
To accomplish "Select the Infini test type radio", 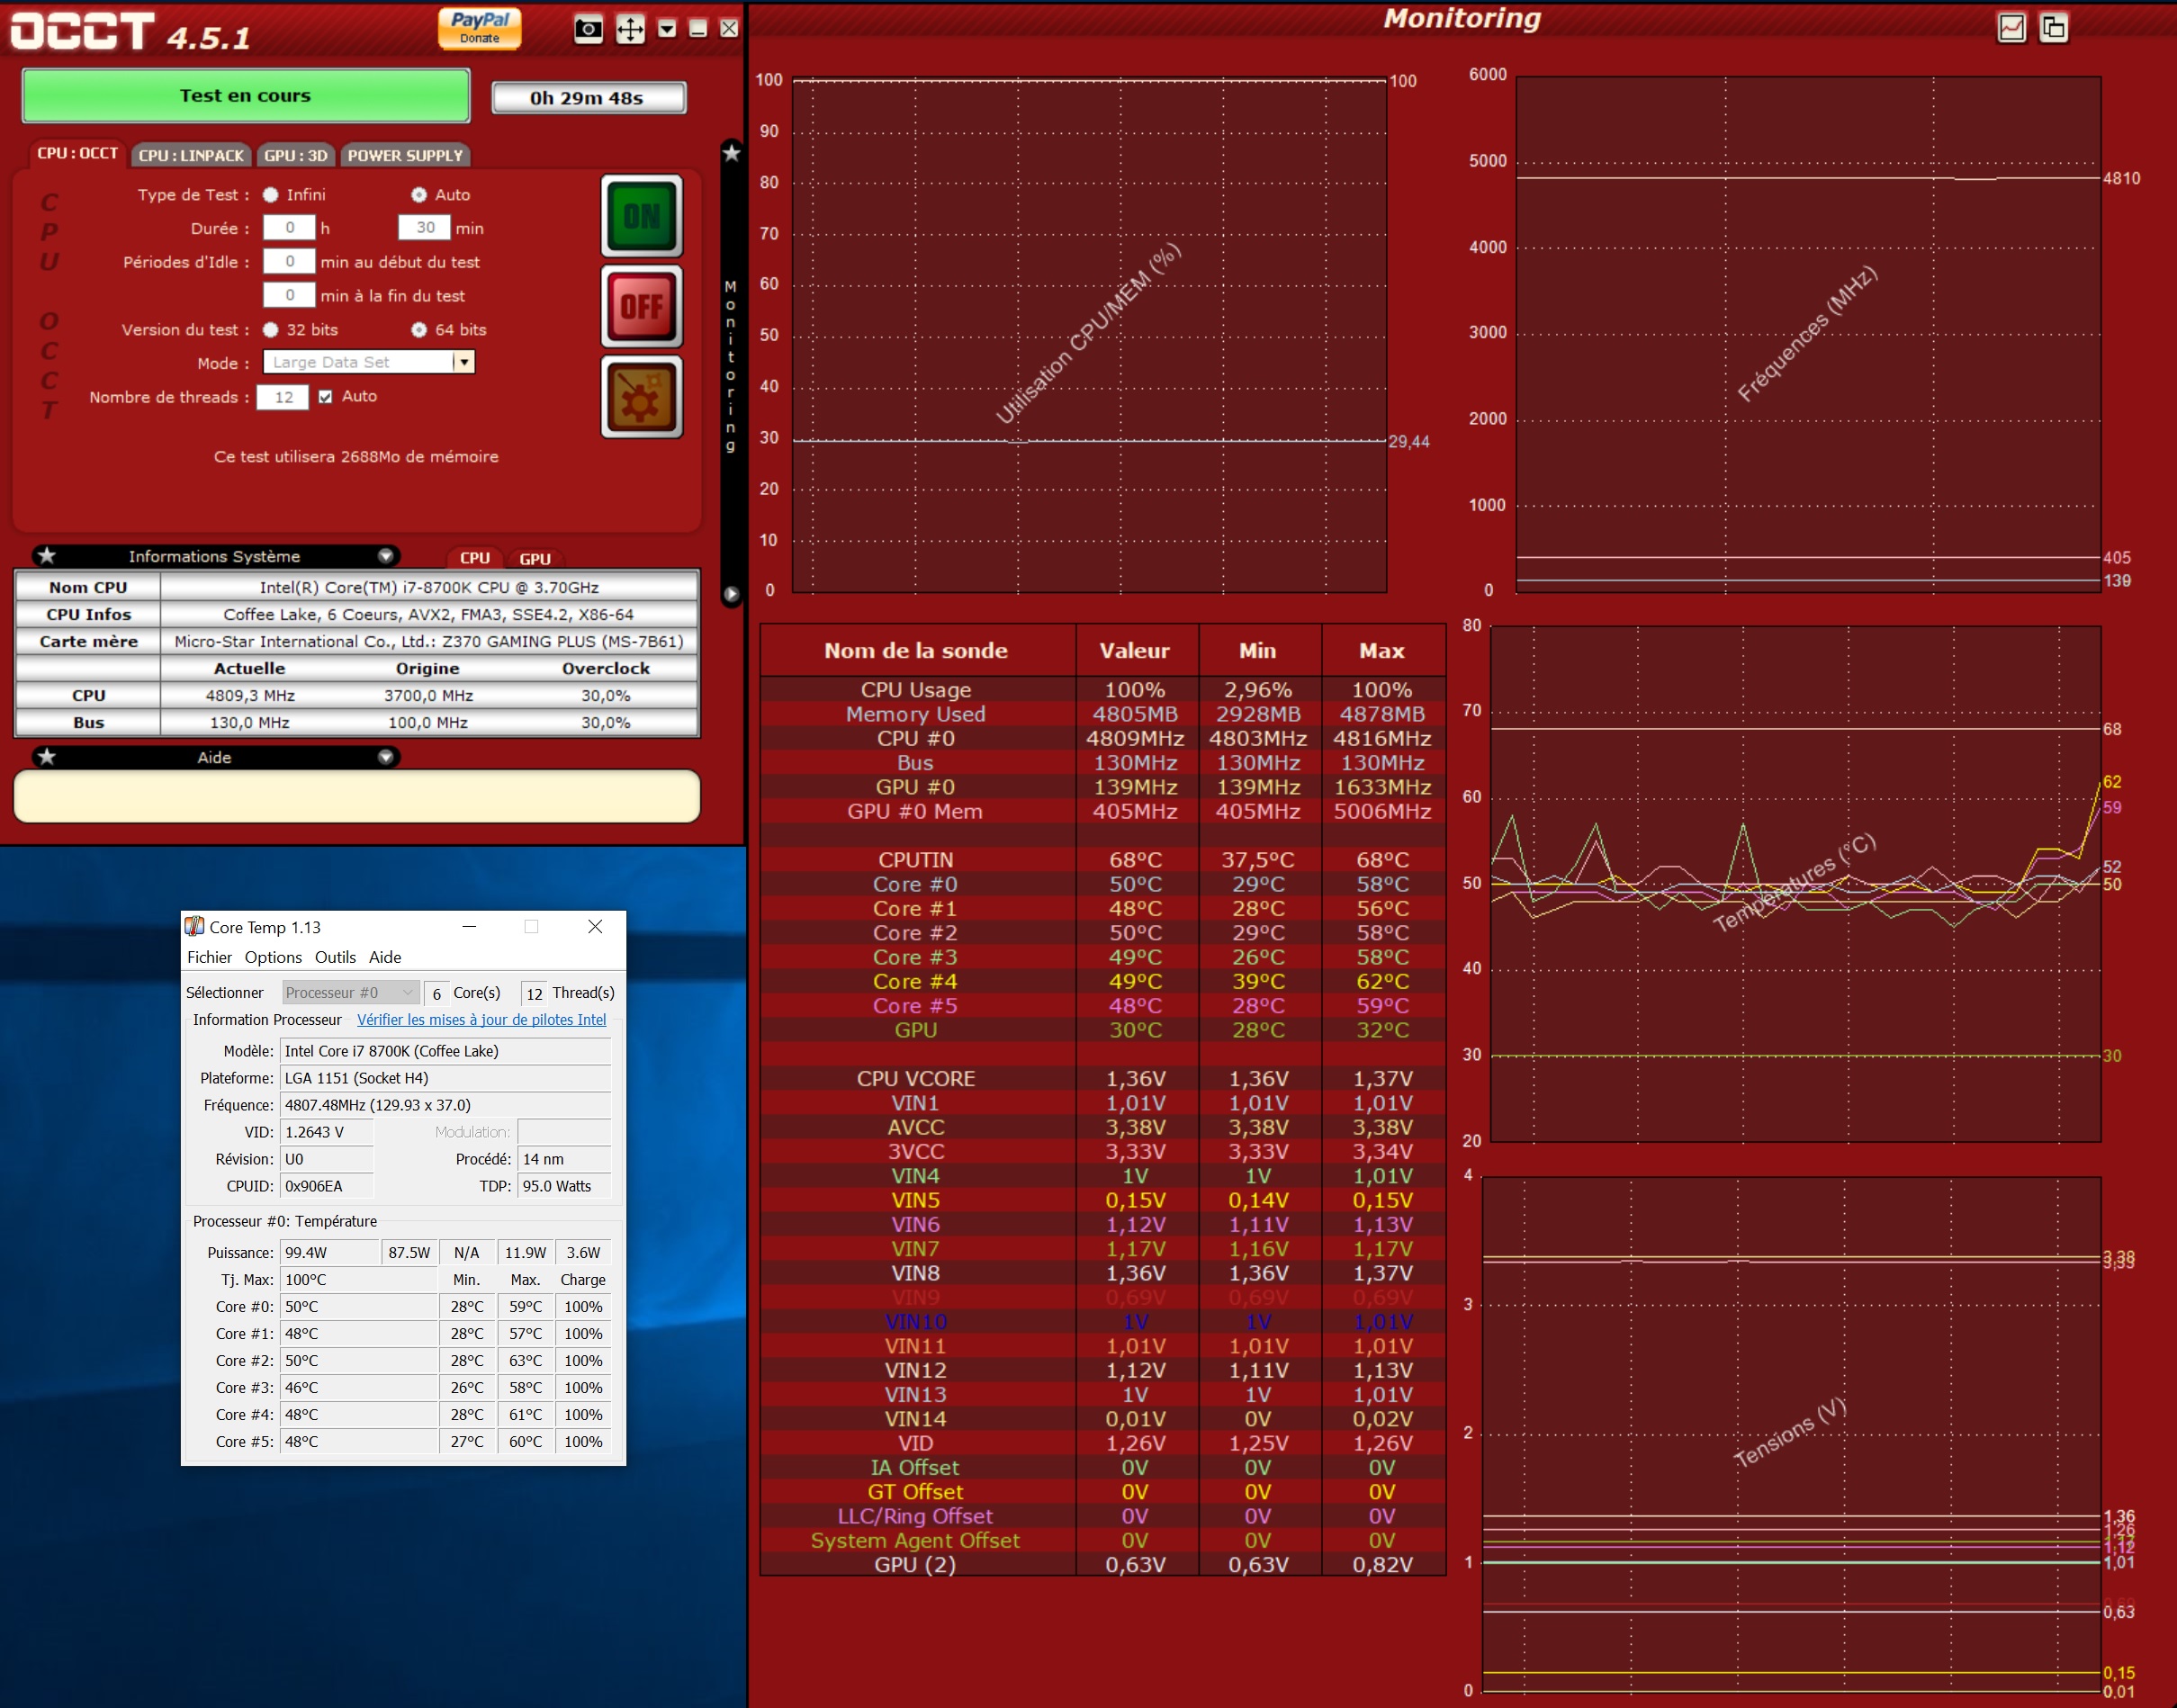I will coord(271,195).
